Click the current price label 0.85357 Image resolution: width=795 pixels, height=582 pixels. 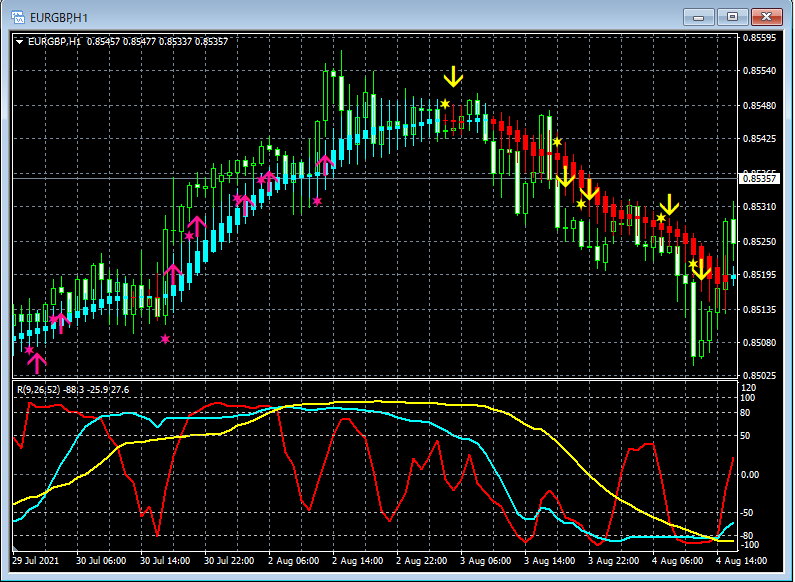[x=759, y=179]
